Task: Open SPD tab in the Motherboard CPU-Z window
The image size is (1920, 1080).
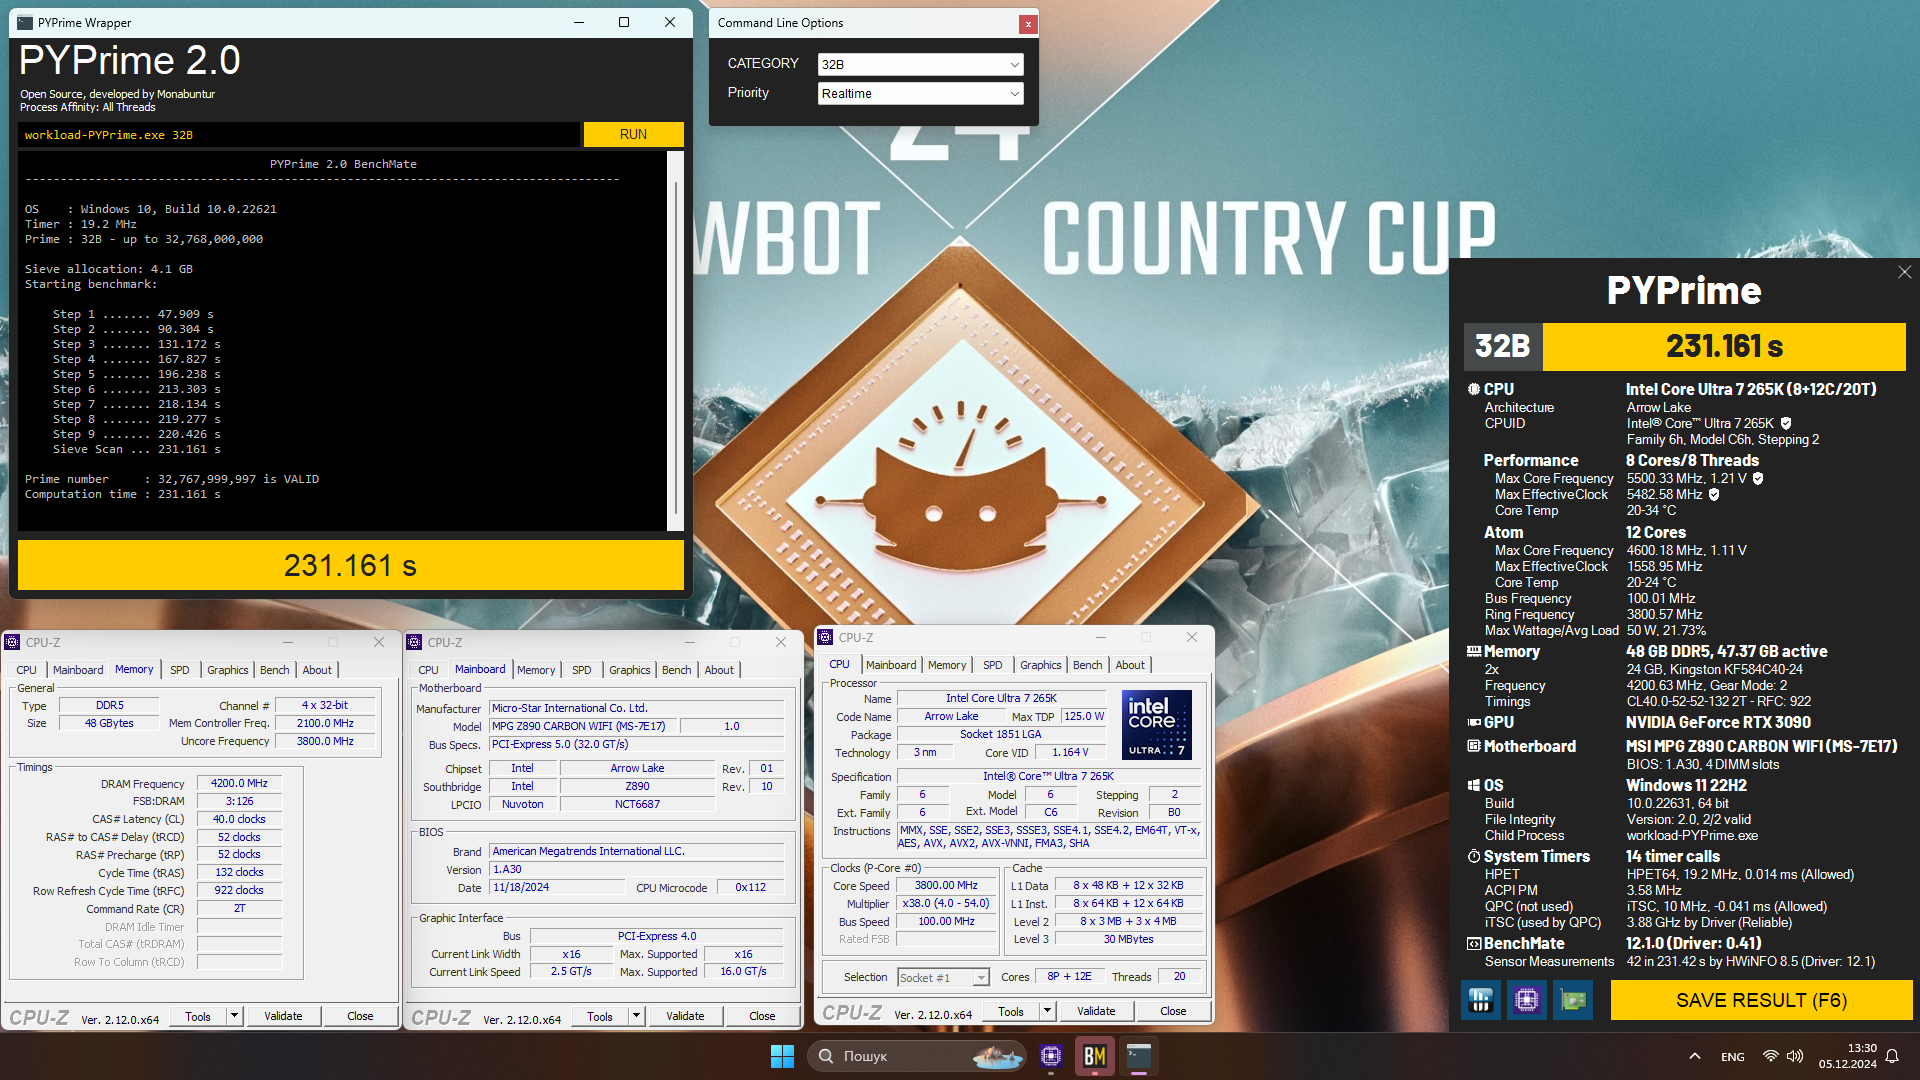Action: click(x=581, y=670)
